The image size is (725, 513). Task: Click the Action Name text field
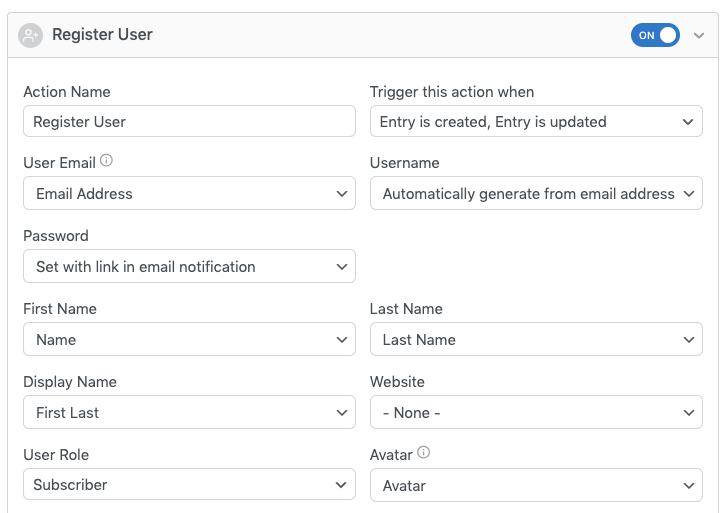tap(190, 121)
